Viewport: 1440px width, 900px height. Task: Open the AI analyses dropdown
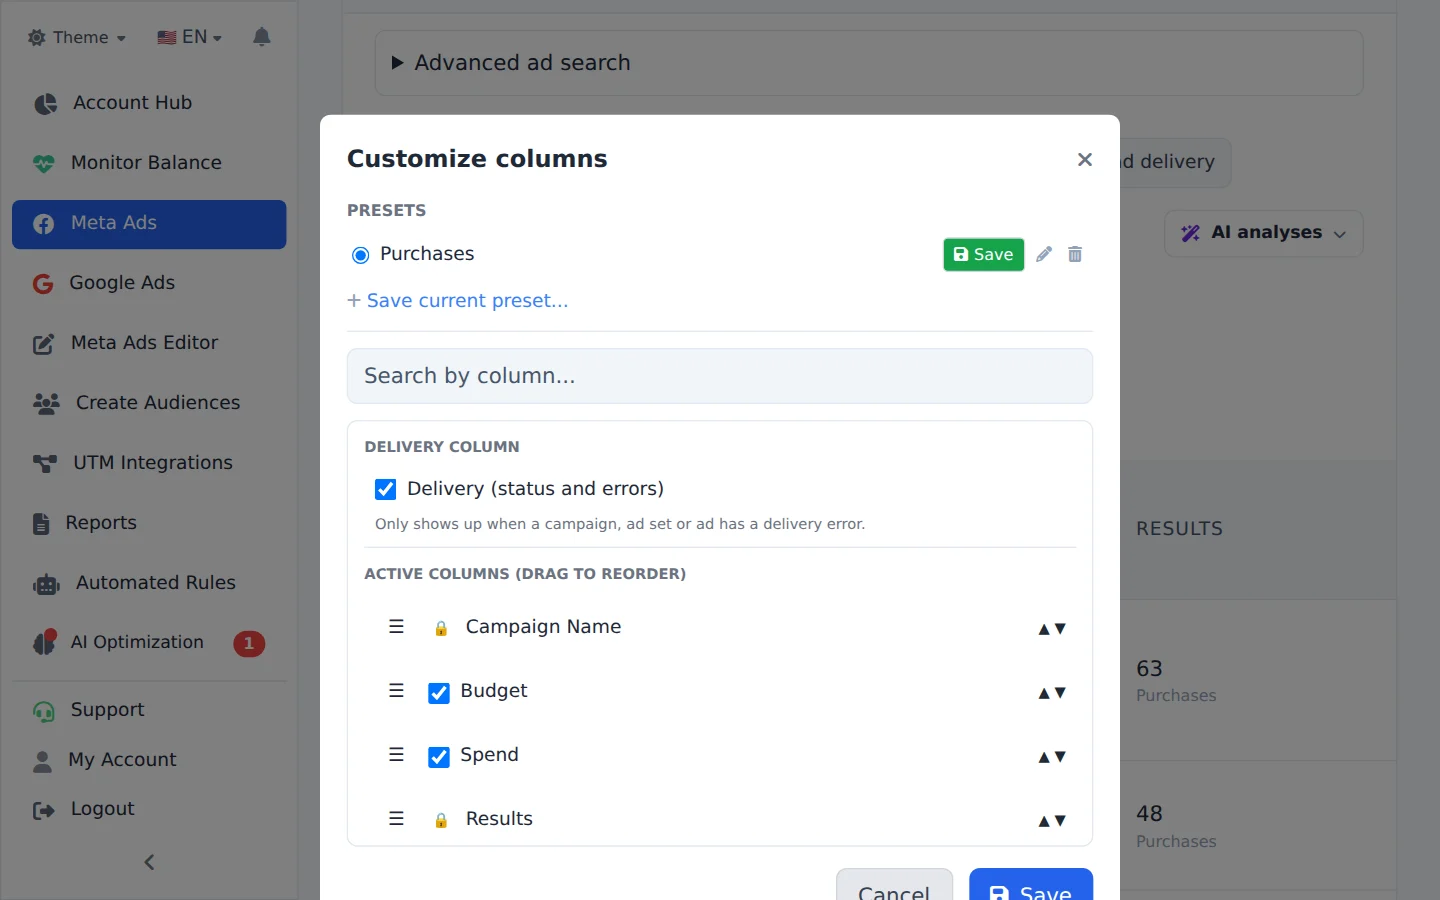coord(1264,233)
